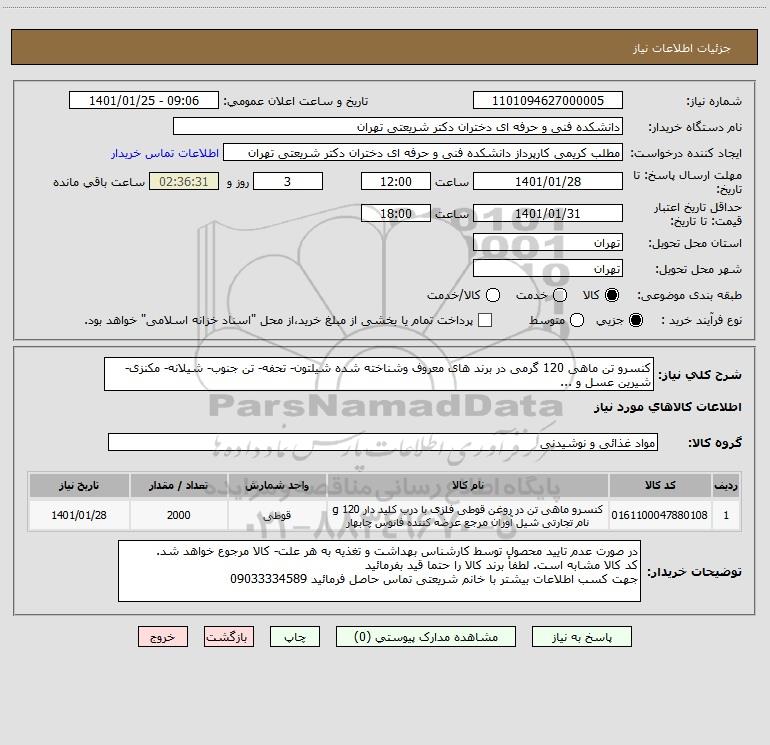
Task: Click the تعداد / مقدار column header
Action: point(179,486)
